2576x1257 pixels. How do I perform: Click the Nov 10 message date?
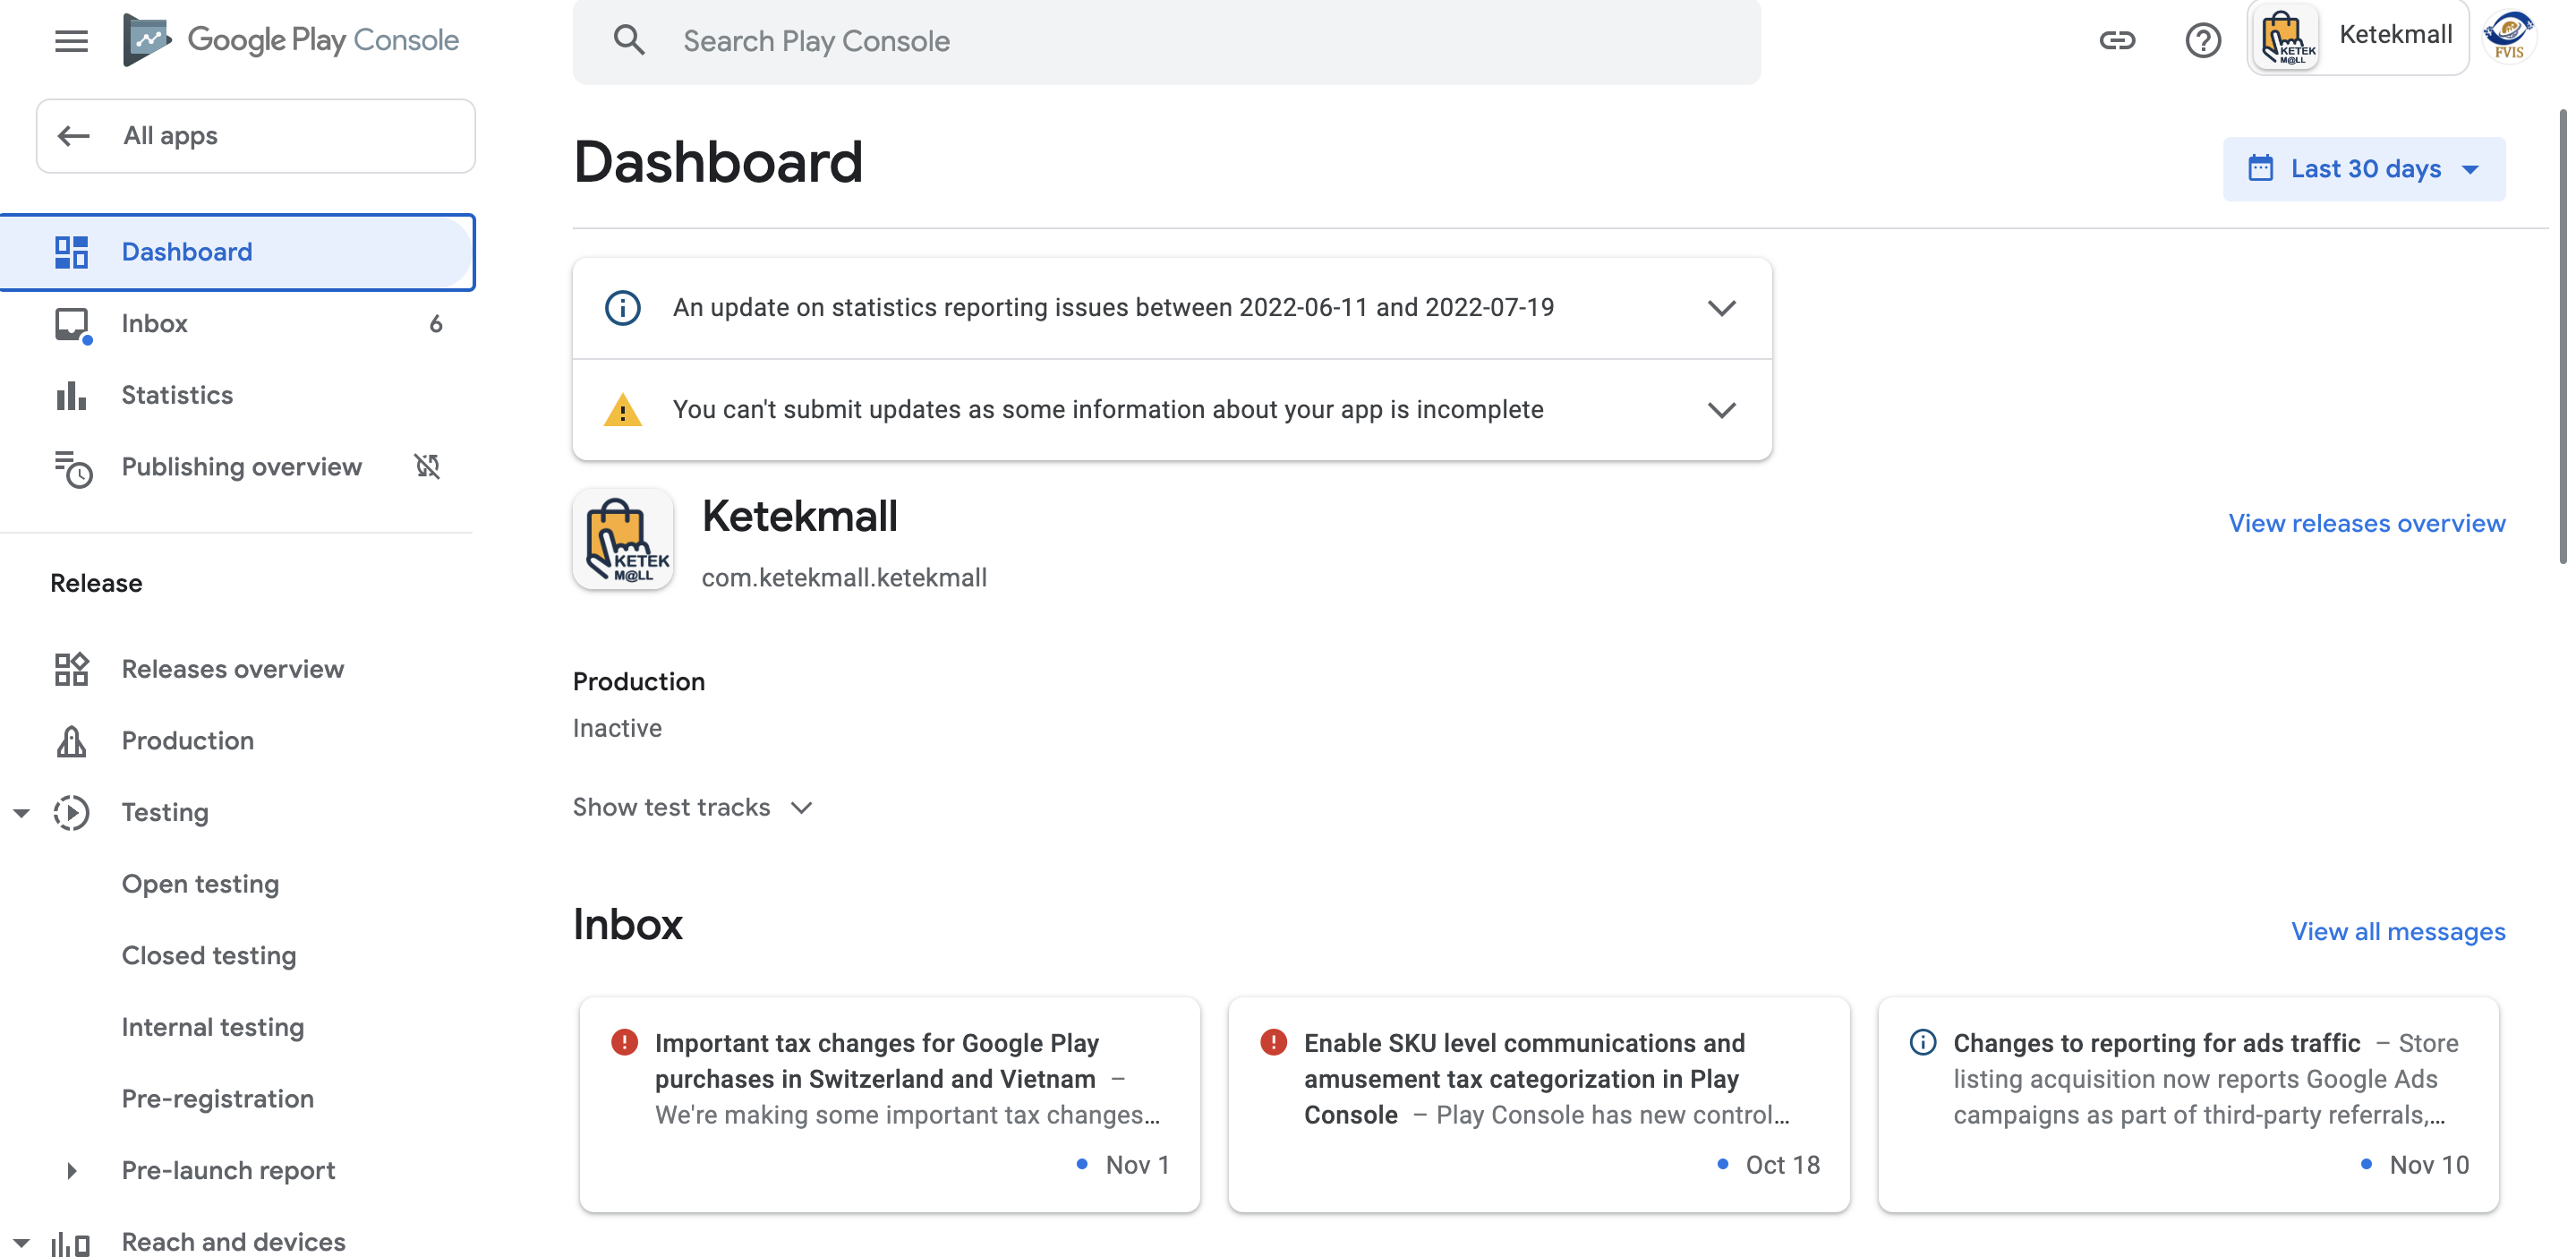coord(2429,1165)
